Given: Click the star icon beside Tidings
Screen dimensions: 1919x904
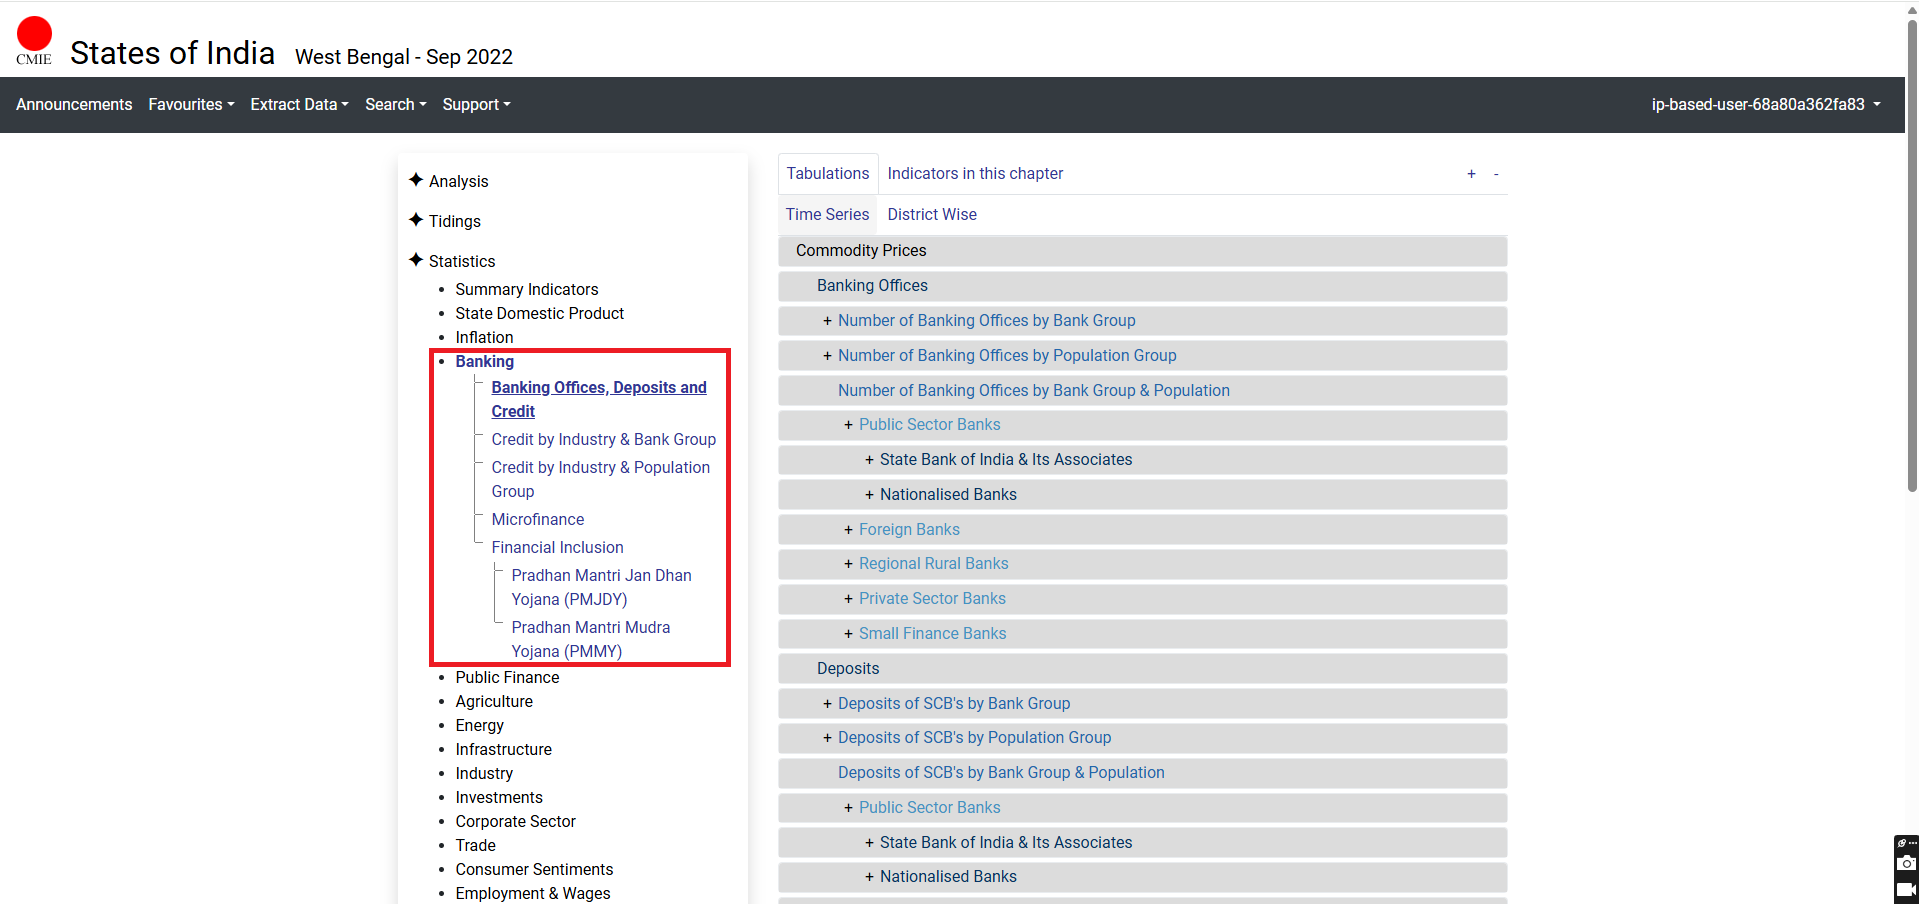Looking at the screenshot, I should pos(416,220).
